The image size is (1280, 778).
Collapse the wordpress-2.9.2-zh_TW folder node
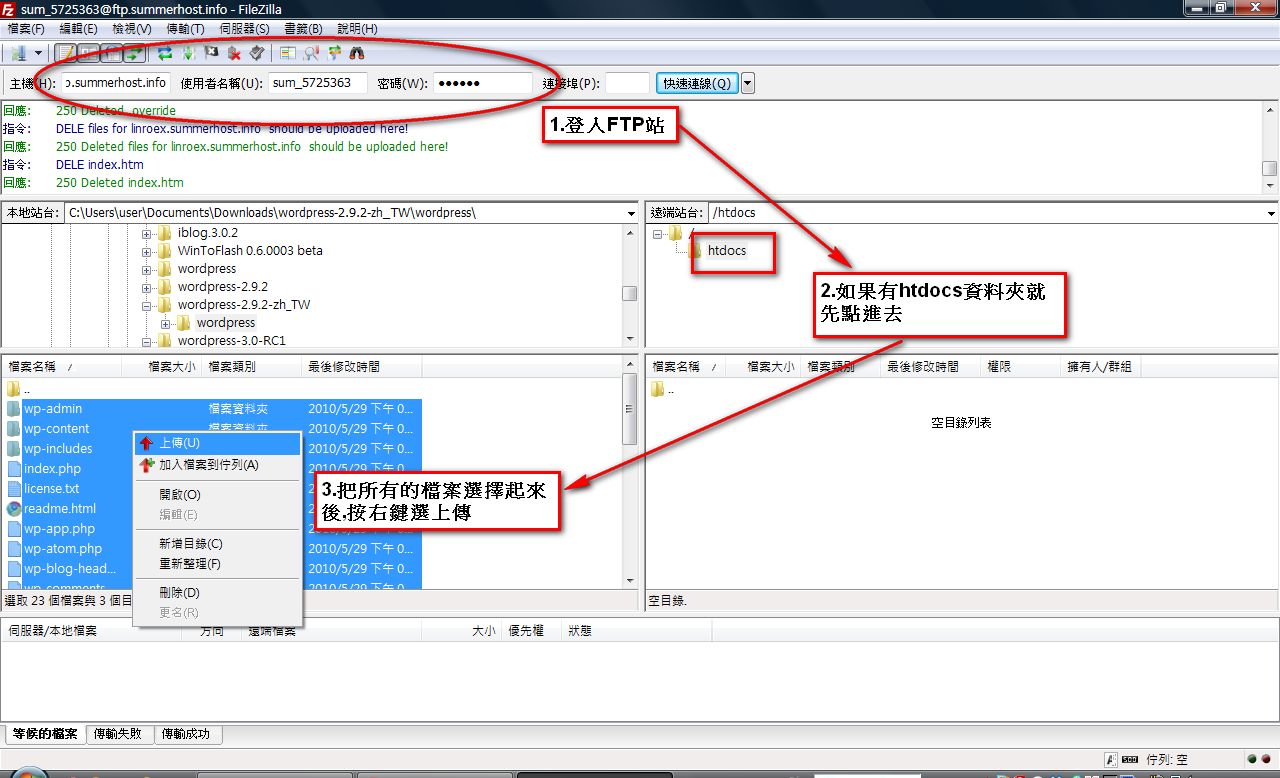point(147,305)
